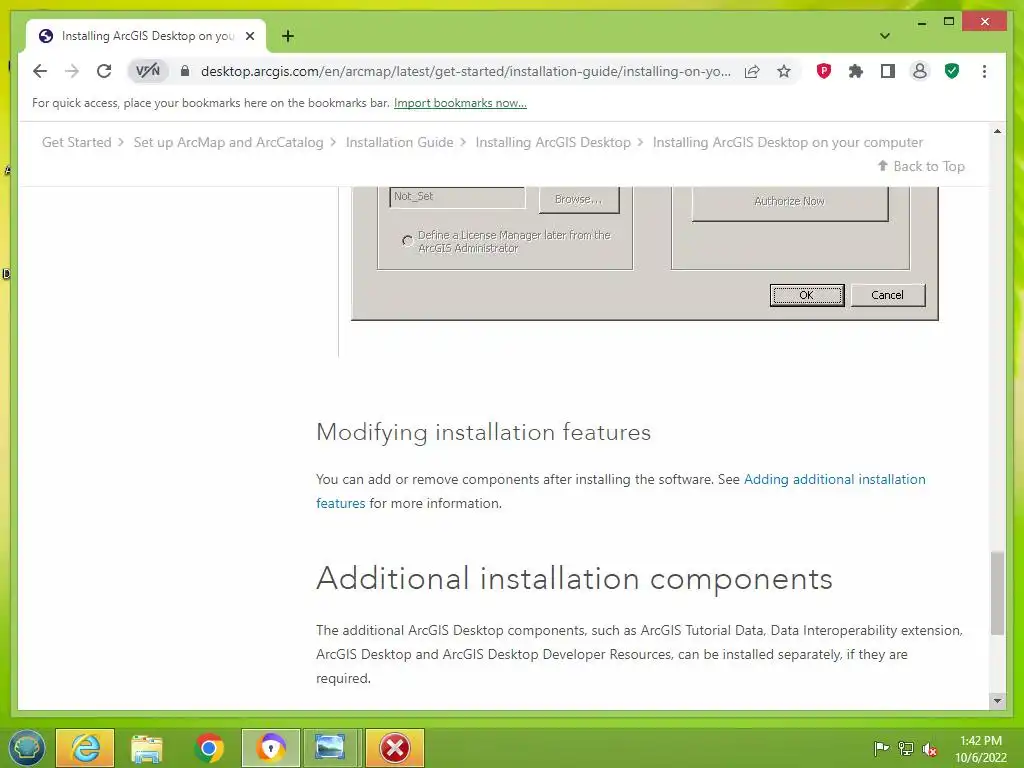Click the forward navigation arrow
Screen dimensions: 1024x768
tap(72, 71)
